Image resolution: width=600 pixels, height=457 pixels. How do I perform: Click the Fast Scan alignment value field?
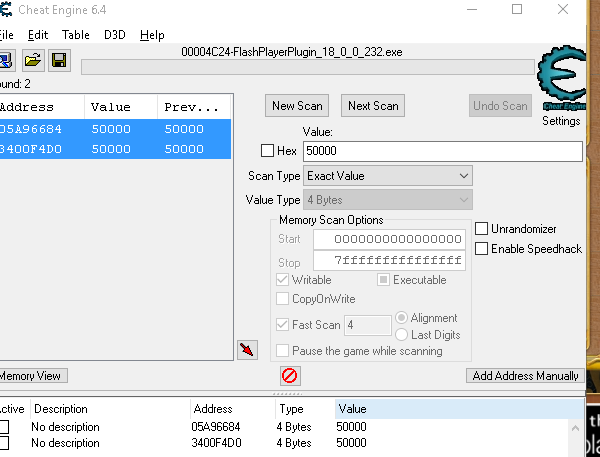[x=367, y=325]
